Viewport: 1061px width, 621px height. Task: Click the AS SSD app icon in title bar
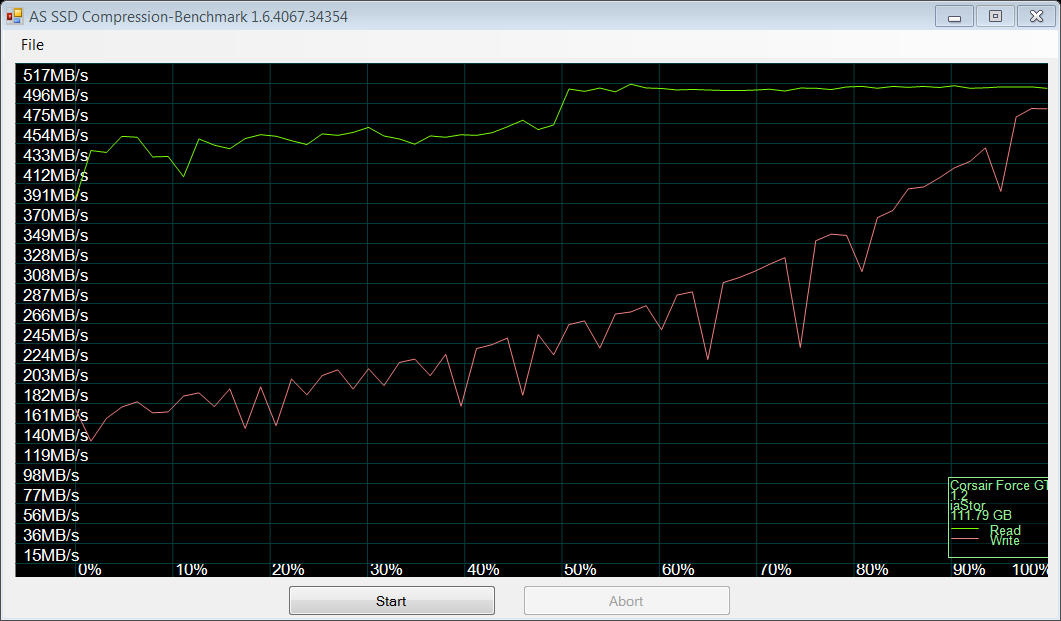tap(14, 16)
